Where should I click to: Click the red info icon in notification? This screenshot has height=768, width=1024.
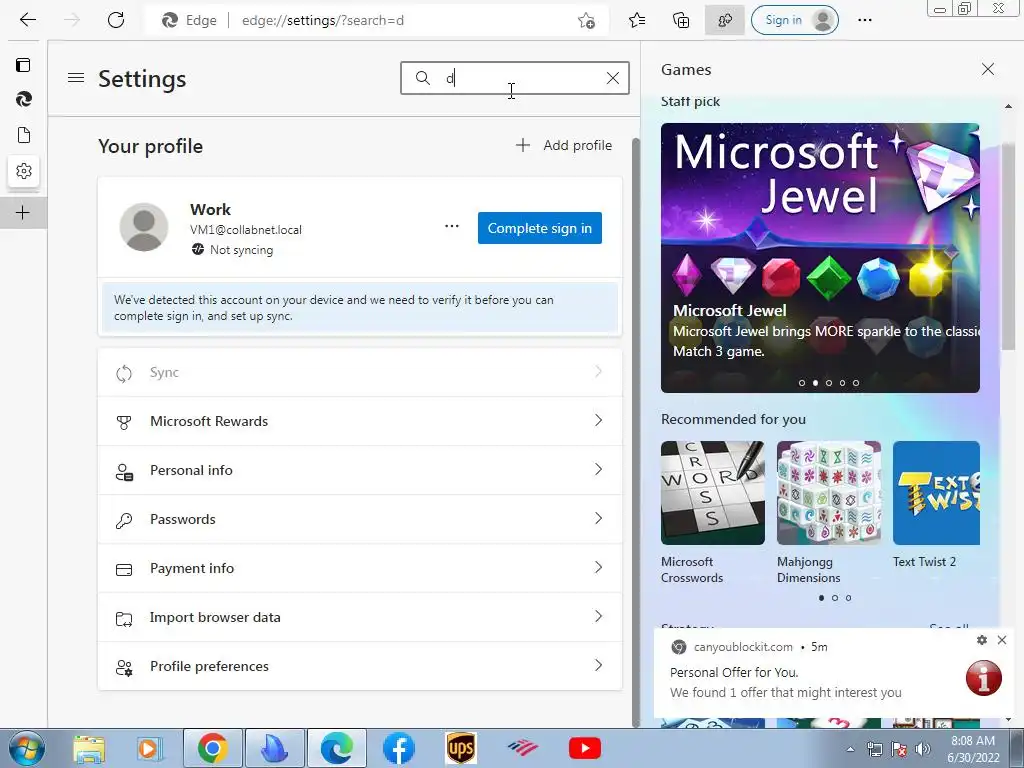[x=984, y=677]
